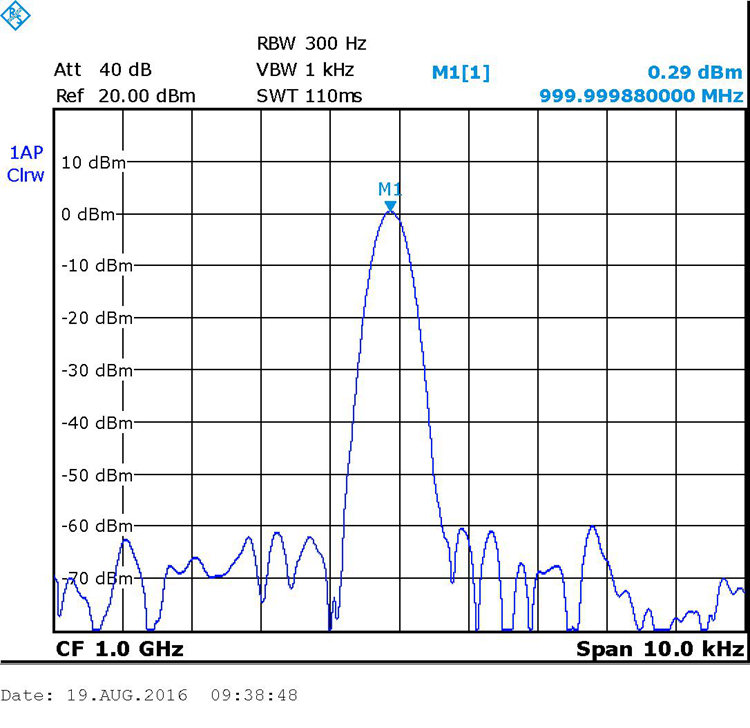The height and width of the screenshot is (728, 750).
Task: Open the RBW 300 Hz setting
Action: [312, 44]
